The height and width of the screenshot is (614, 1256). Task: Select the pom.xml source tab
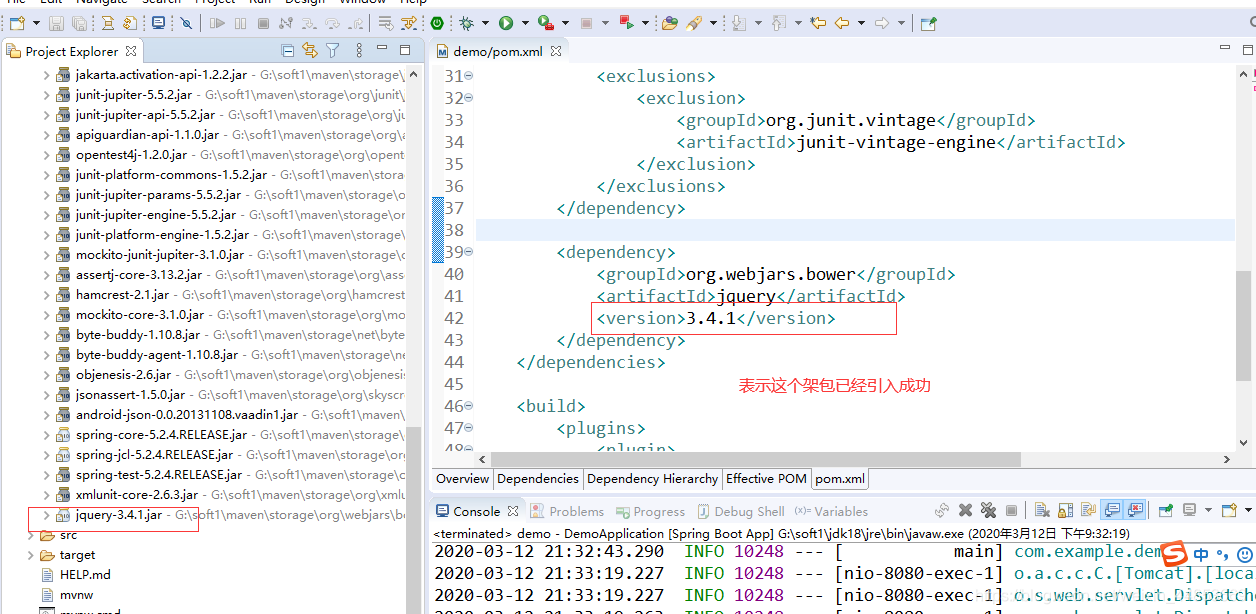pyautogui.click(x=840, y=479)
